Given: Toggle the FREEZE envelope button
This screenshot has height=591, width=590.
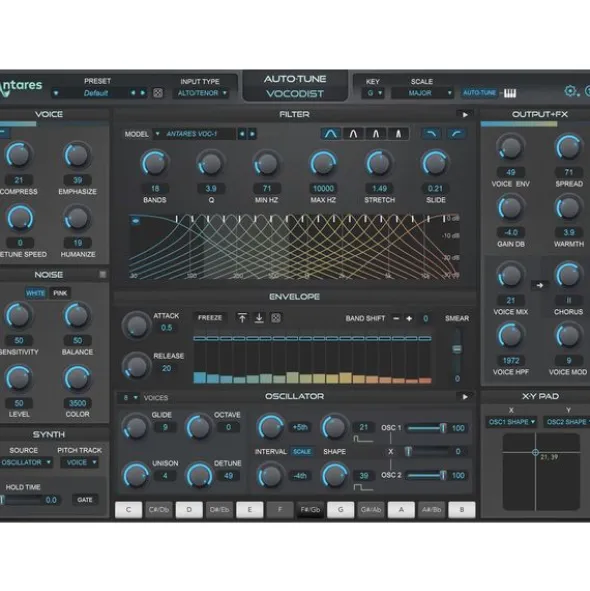Looking at the screenshot, I should [x=210, y=318].
